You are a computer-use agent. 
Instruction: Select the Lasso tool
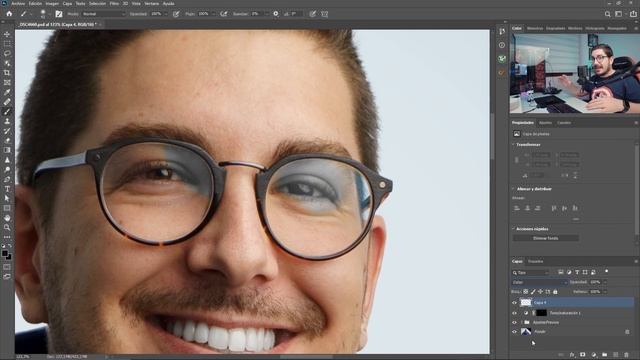pyautogui.click(x=7, y=53)
